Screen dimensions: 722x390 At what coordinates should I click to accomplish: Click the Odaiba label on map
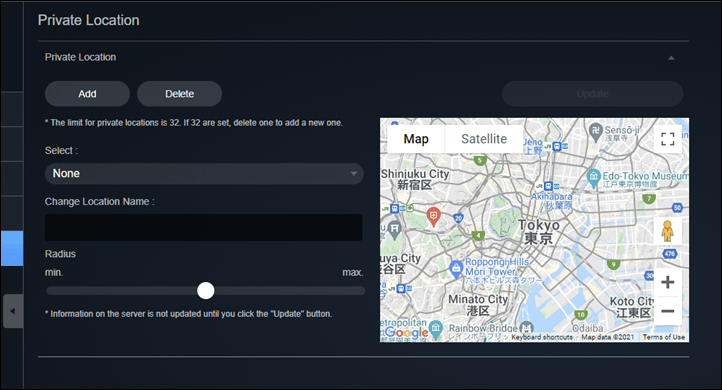coord(588,328)
